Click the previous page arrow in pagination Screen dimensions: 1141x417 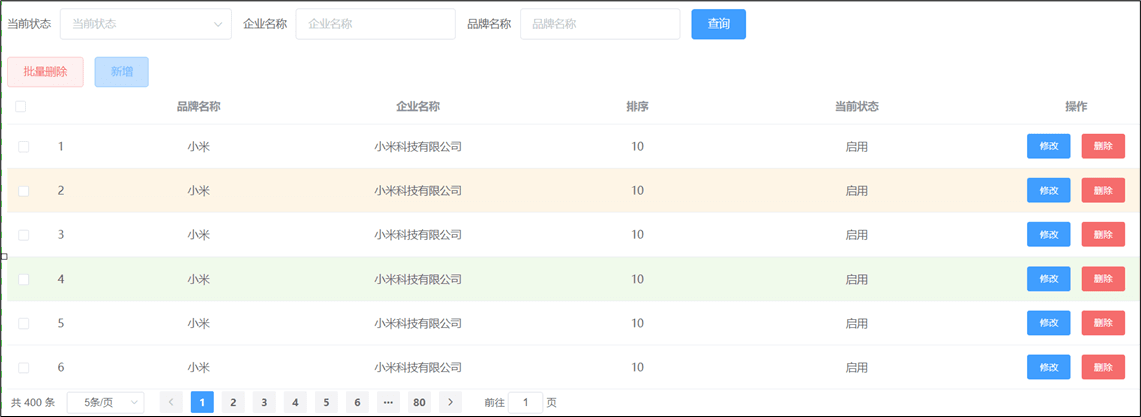coord(171,402)
